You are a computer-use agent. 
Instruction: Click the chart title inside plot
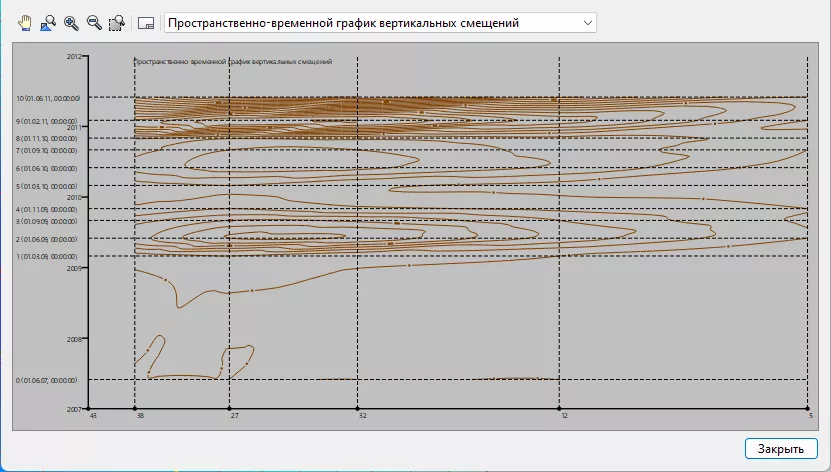pos(232,62)
